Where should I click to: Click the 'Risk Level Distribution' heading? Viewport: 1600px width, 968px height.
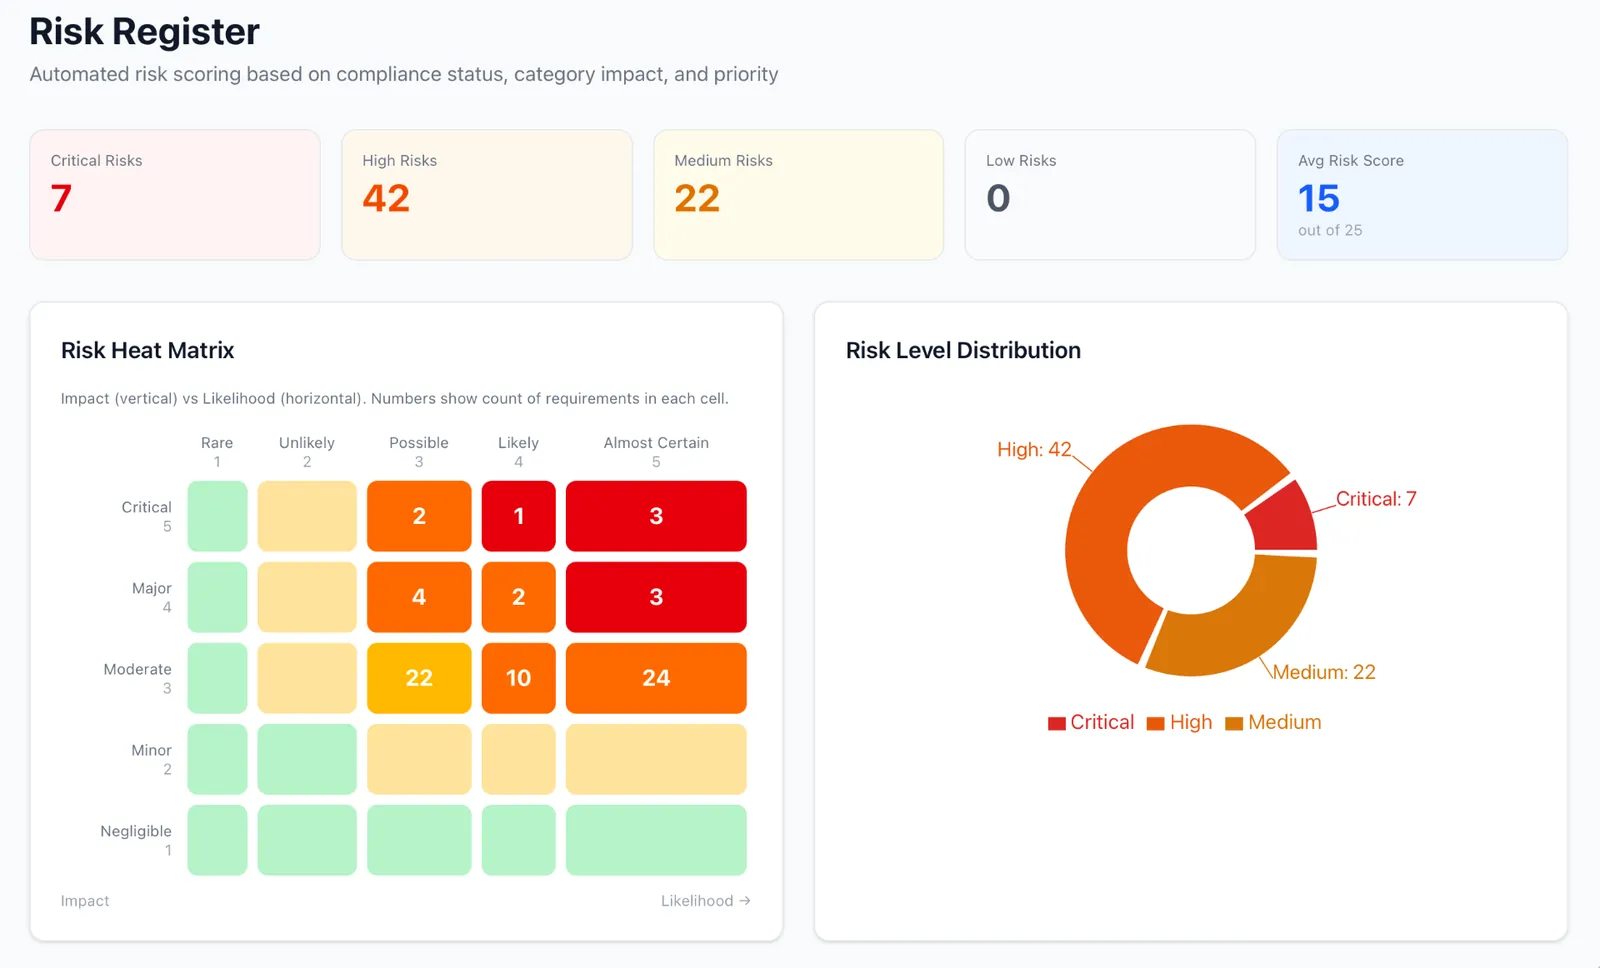[x=963, y=350]
